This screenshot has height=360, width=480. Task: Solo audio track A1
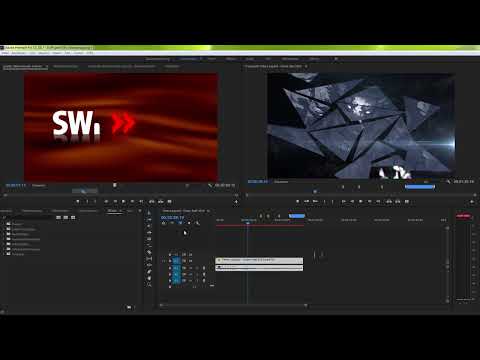tap(197, 268)
